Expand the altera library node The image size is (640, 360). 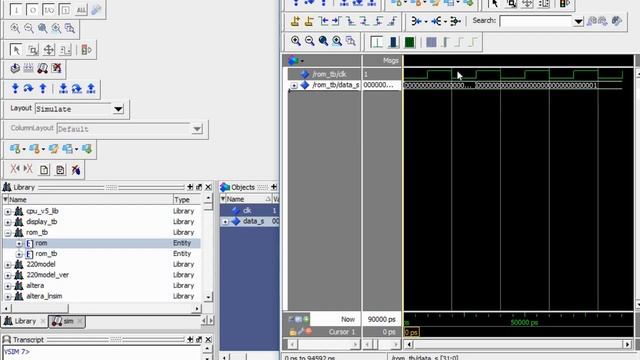tap(8, 286)
